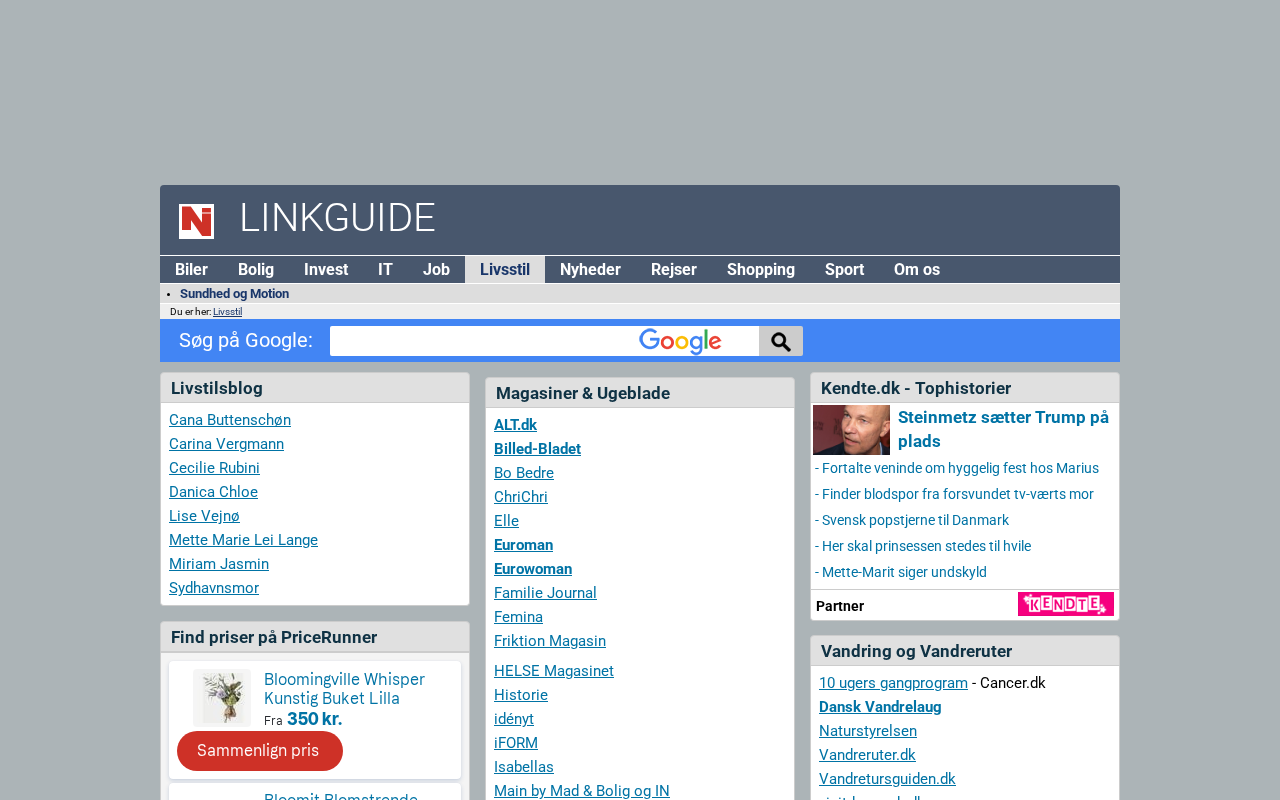Open the Elle magazine link

[x=506, y=521]
